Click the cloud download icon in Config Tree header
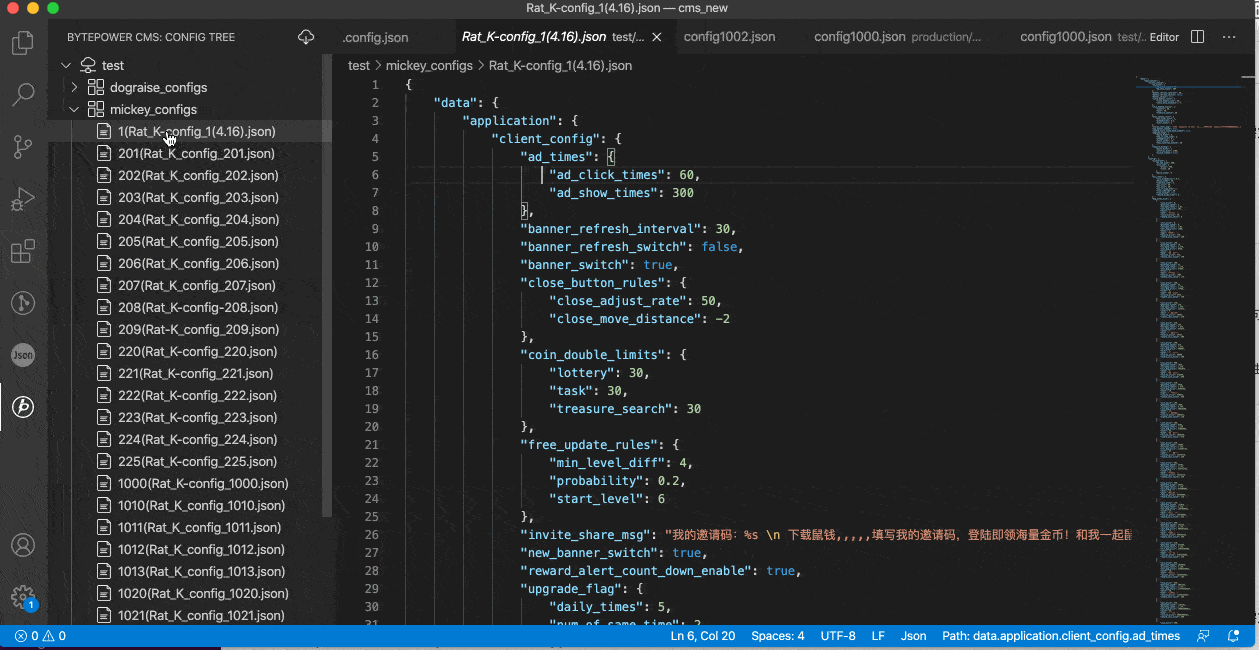This screenshot has height=650, width=1259. coord(306,37)
